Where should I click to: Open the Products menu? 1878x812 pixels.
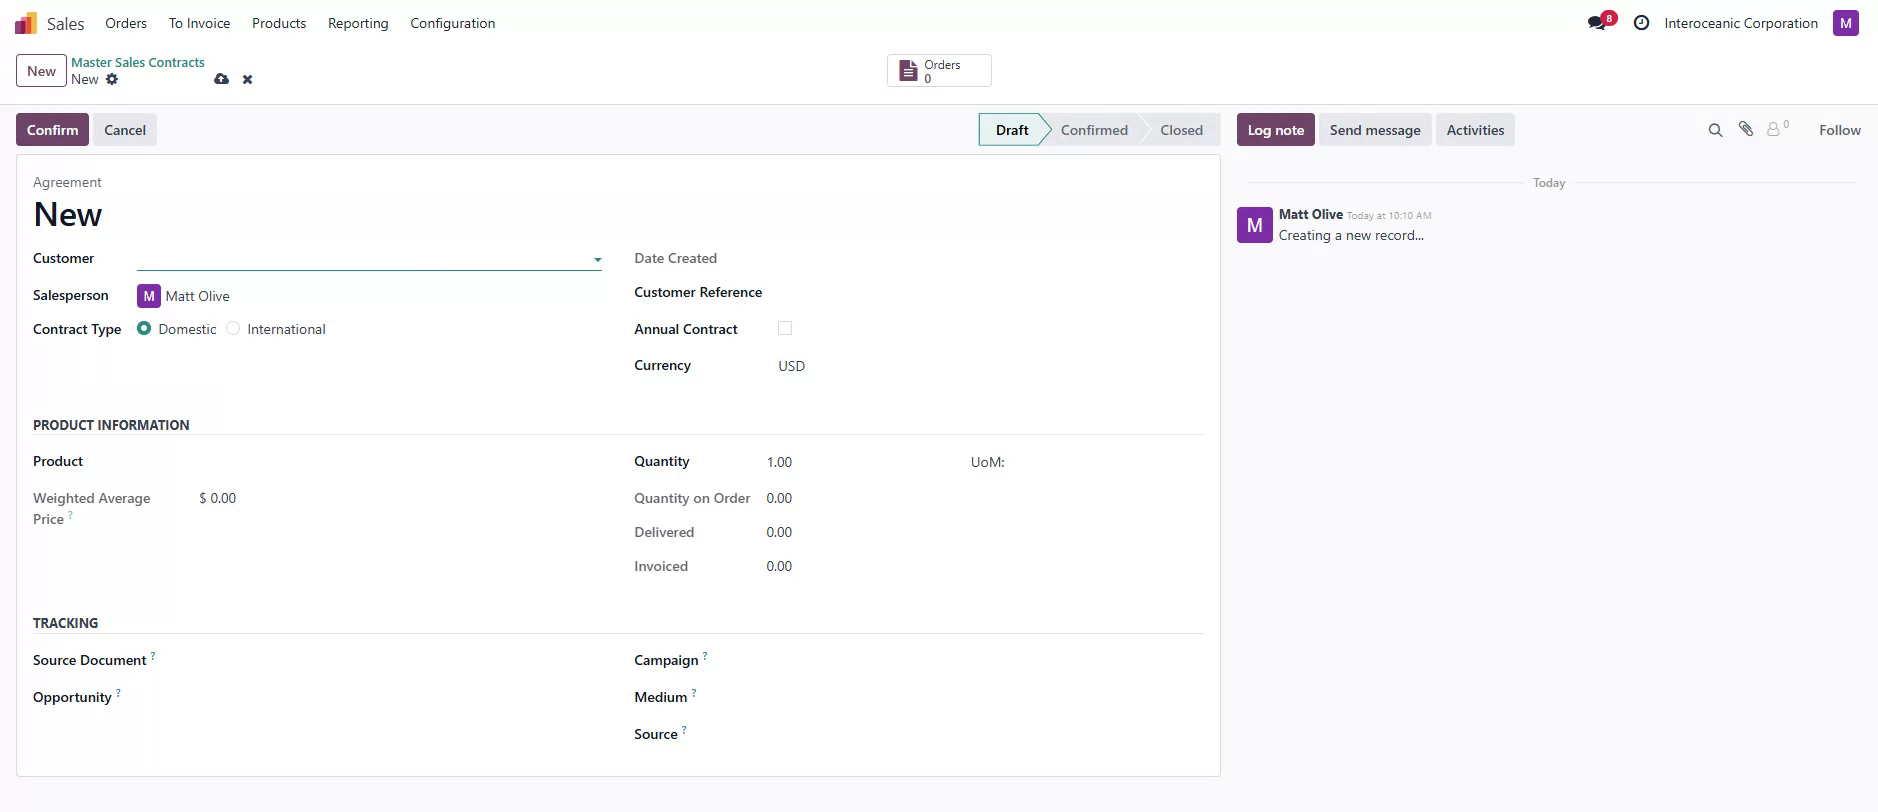click(x=279, y=23)
